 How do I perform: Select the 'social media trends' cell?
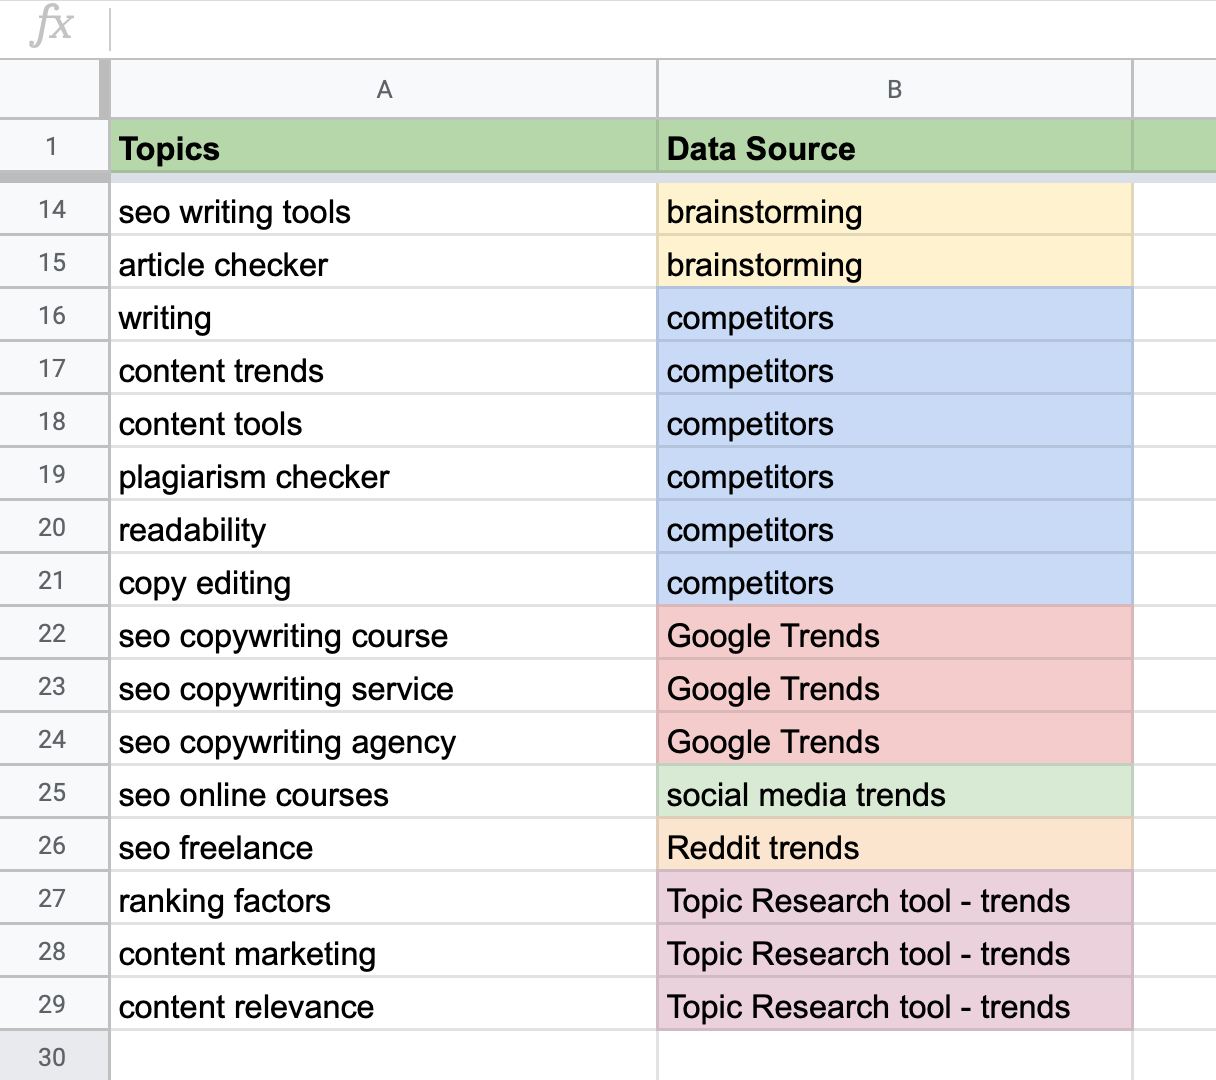(x=894, y=795)
